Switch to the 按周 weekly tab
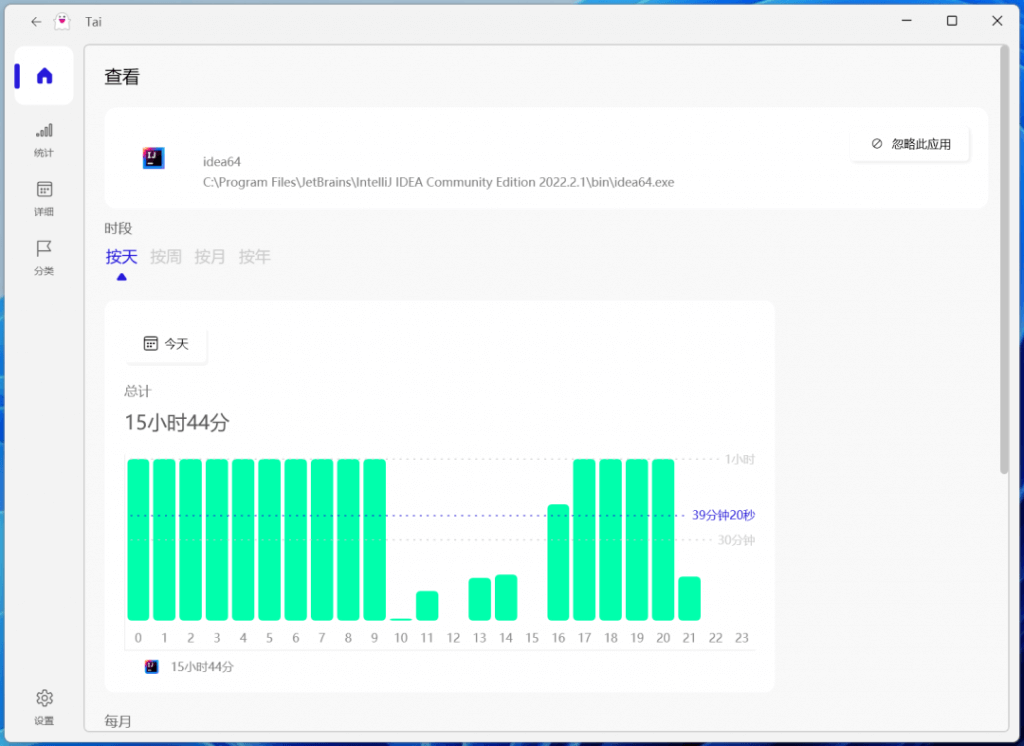 pyautogui.click(x=166, y=257)
